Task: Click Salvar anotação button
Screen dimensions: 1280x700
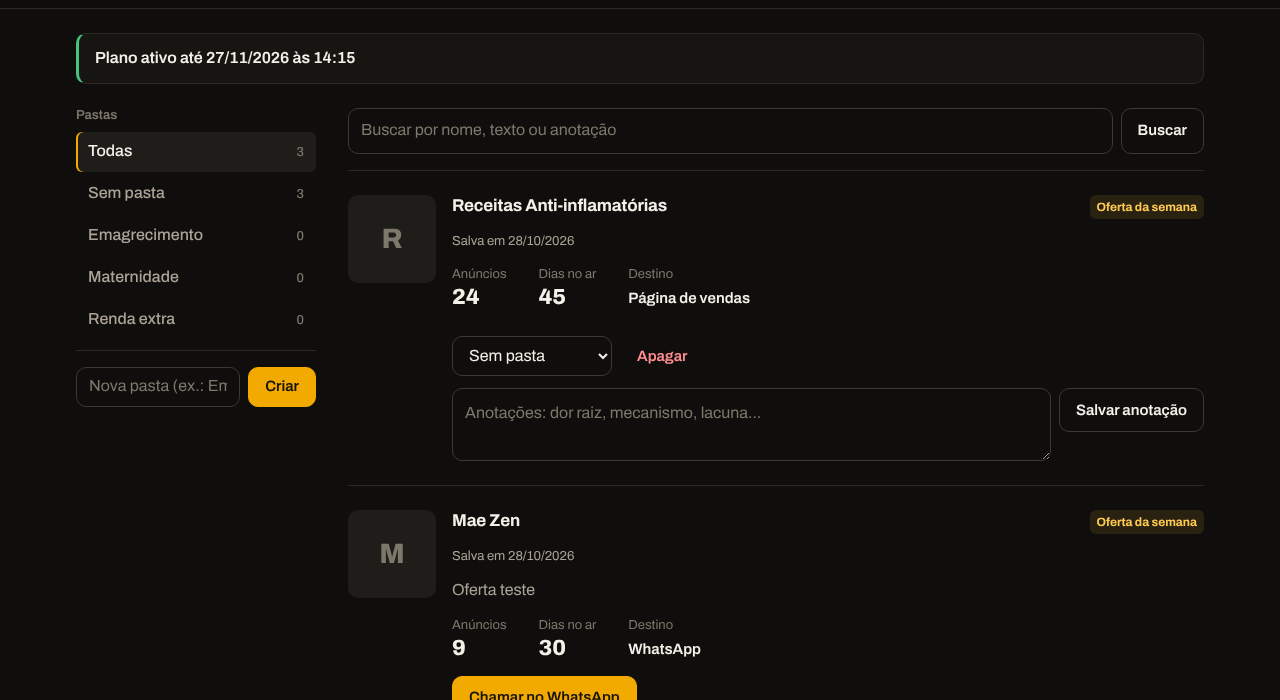Action: point(1131,410)
